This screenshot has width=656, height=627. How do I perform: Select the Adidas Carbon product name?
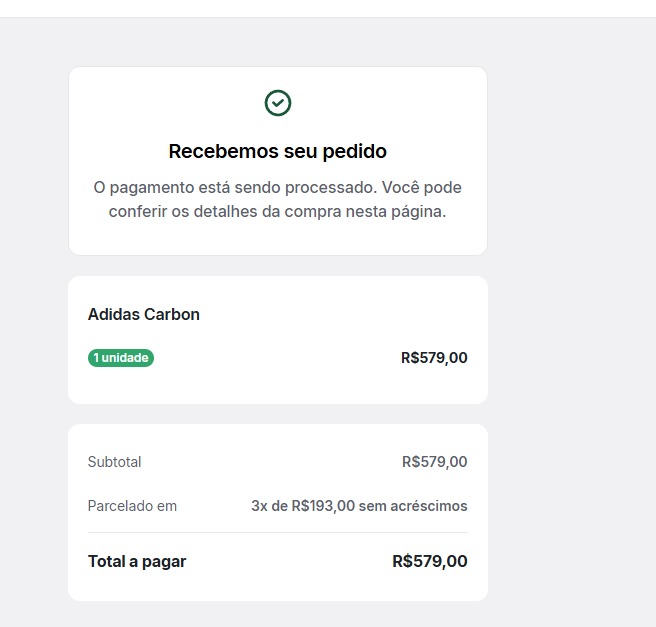[144, 314]
